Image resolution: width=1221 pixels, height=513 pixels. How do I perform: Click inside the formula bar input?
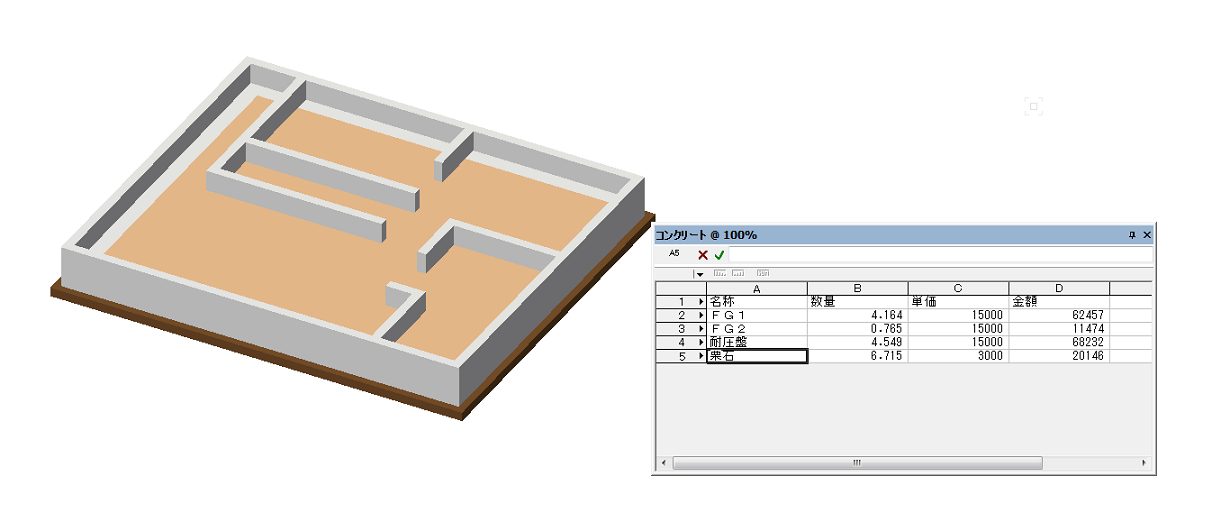(x=938, y=255)
